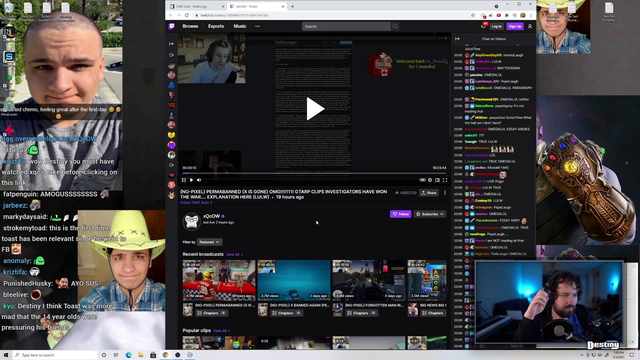Click the Twitch logo home icon
Viewport: 640px width, 360px height.
172,27
